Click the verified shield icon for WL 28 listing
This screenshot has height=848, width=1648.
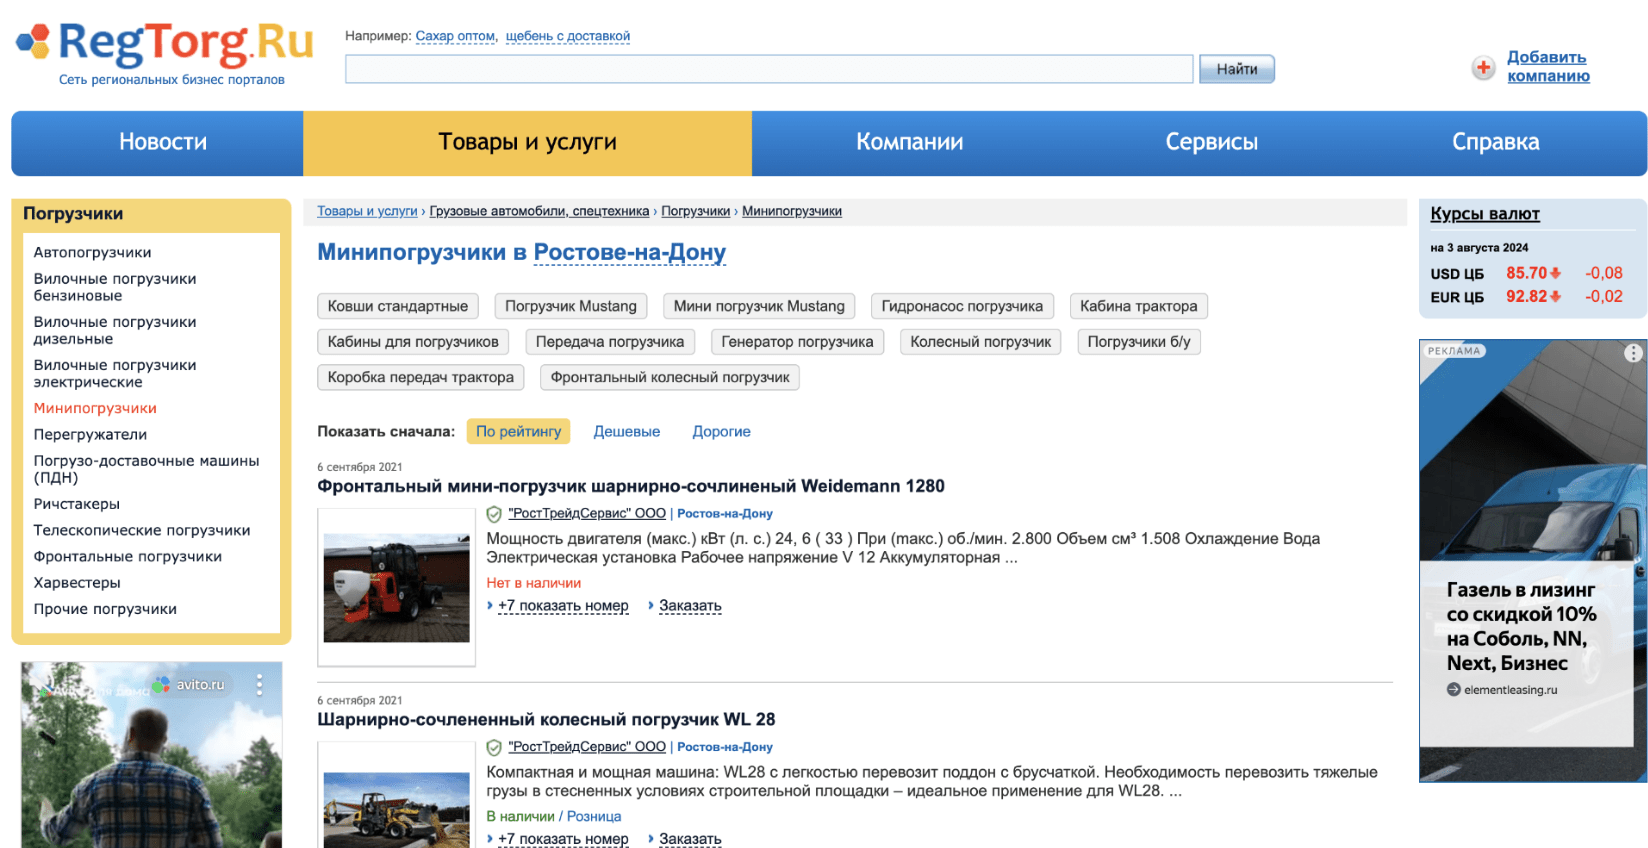tap(494, 748)
